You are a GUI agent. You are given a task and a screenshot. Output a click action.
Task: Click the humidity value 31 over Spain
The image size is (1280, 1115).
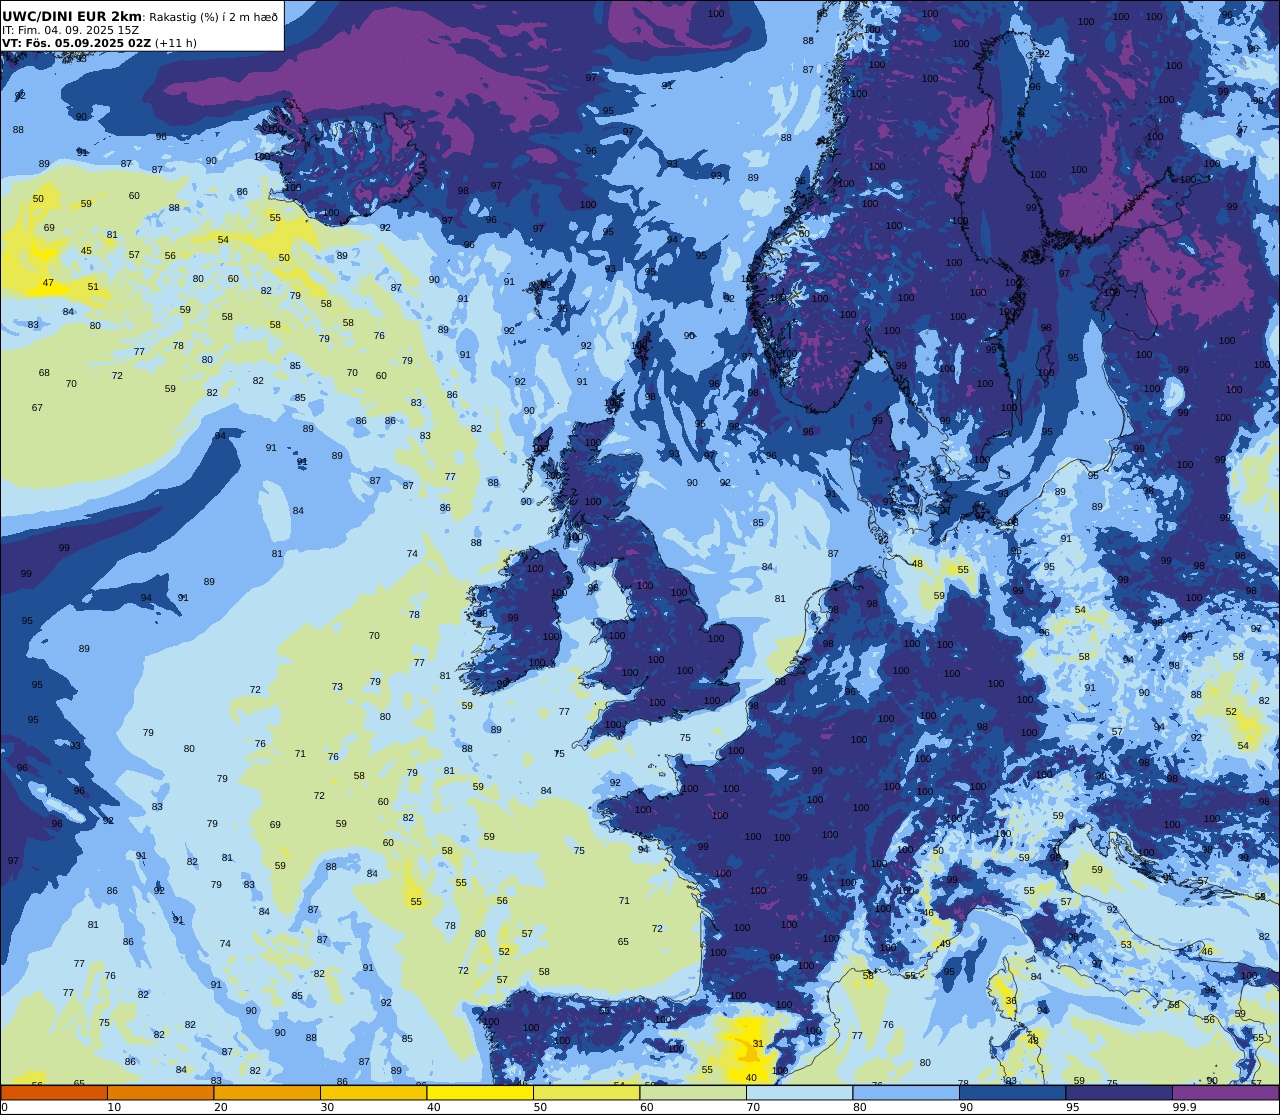758,1044
